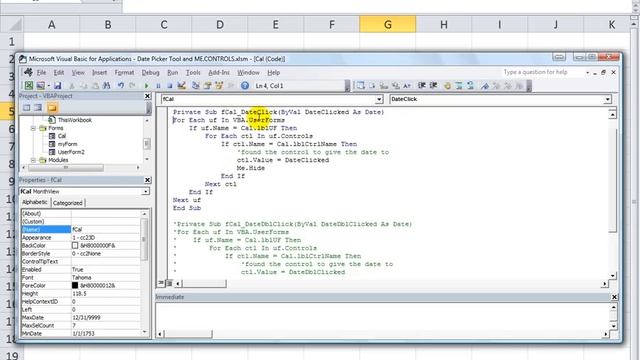640x360 pixels.
Task: Click List Properties/Methods icon on Edit toolbar
Action: 360,85
